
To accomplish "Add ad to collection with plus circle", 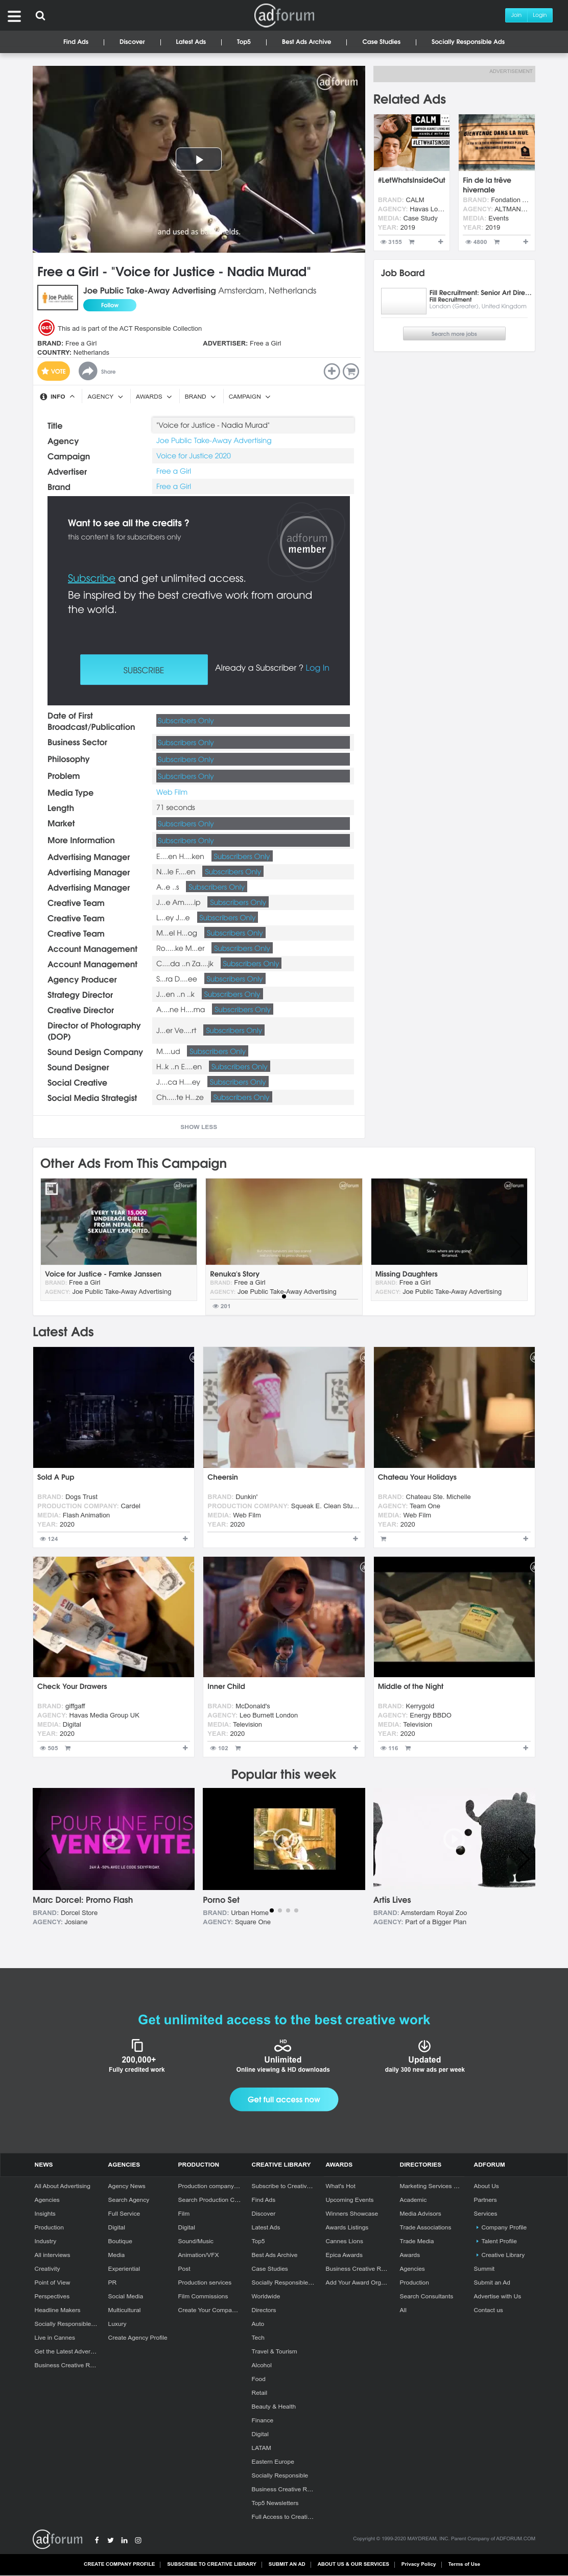I will [x=331, y=371].
